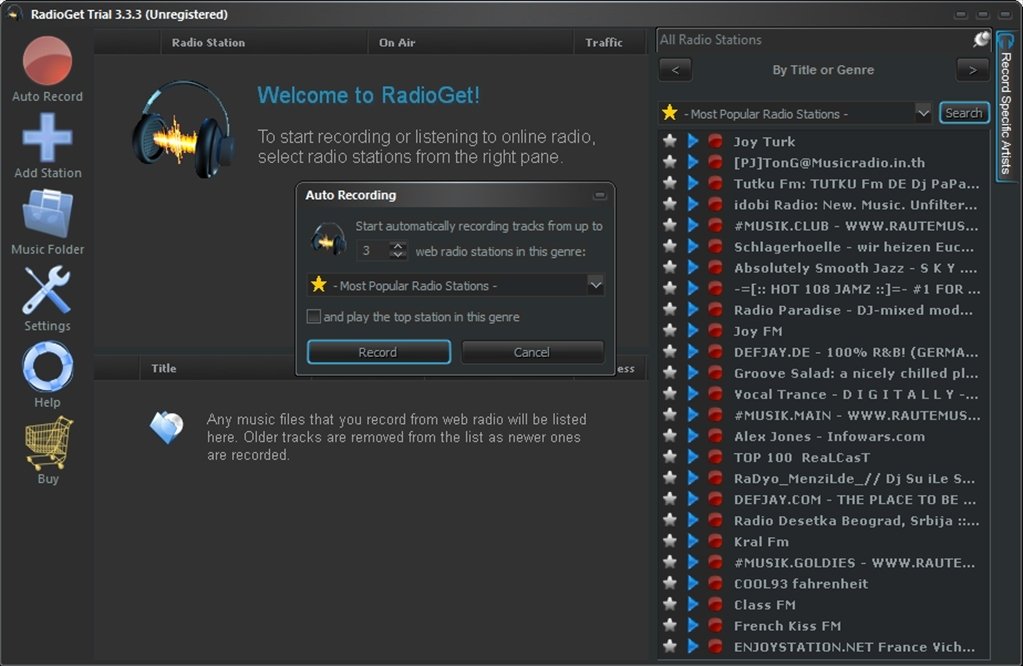Star the Alex Jones Infowars station
The width and height of the screenshot is (1023, 666).
pos(669,436)
